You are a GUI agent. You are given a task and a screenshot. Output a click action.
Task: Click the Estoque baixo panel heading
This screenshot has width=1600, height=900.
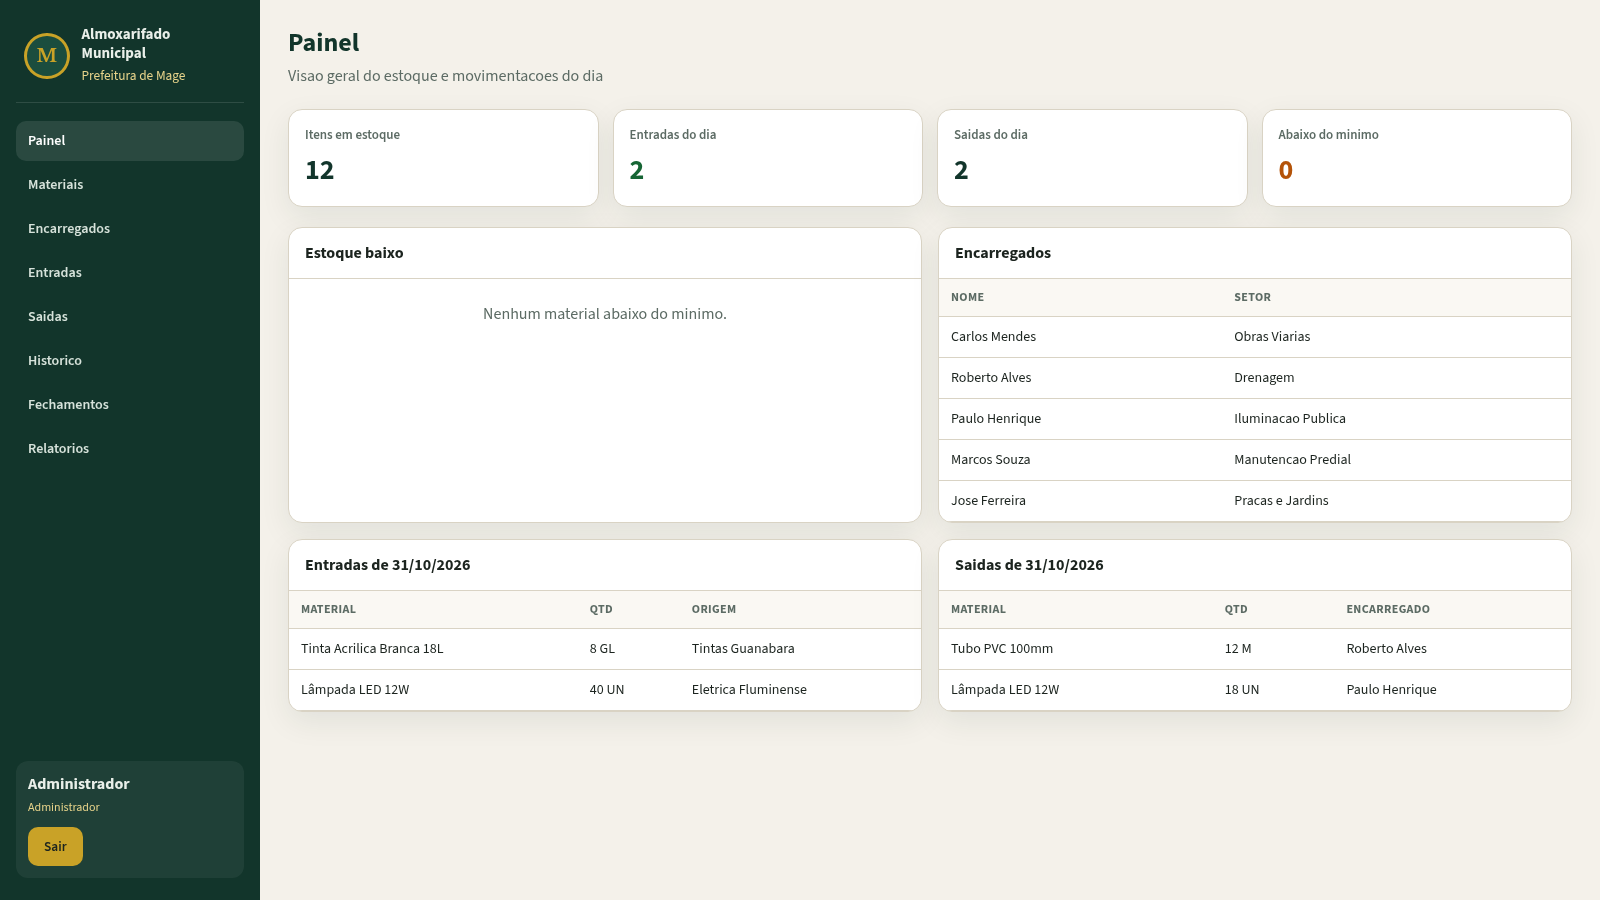[x=354, y=253]
